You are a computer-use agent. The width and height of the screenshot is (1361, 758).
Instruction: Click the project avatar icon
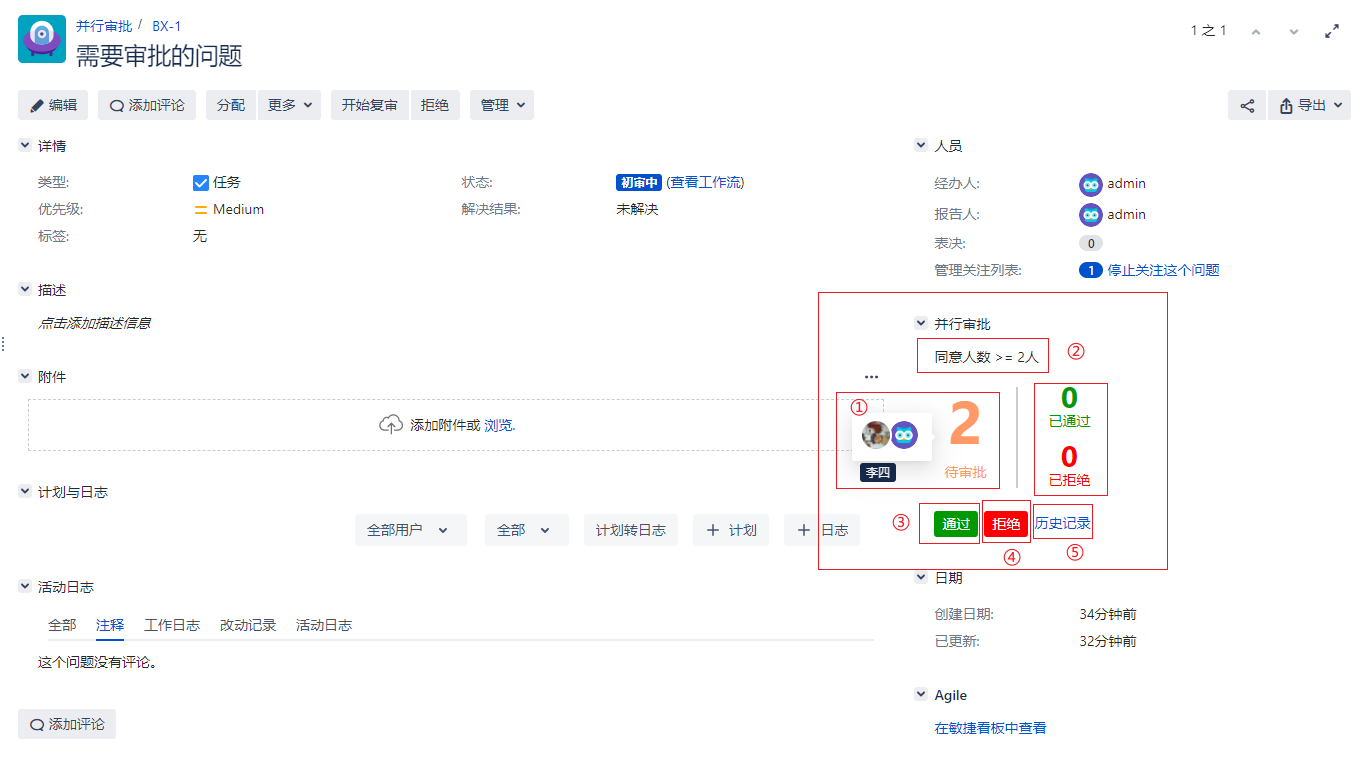(x=41, y=40)
